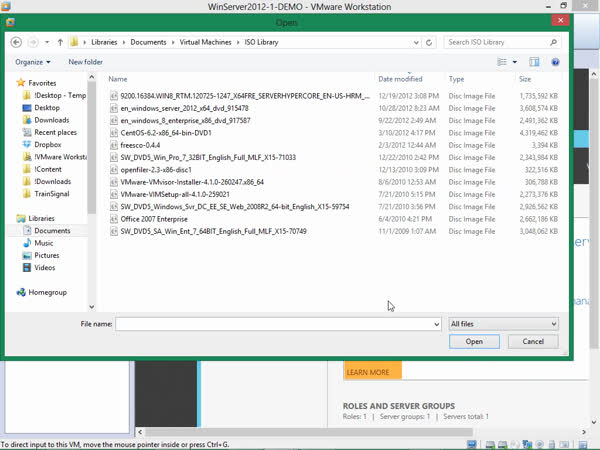This screenshot has height=450, width=600.
Task: Select en_windows_server_2012_x64_dvd_915478 file
Action: point(184,108)
